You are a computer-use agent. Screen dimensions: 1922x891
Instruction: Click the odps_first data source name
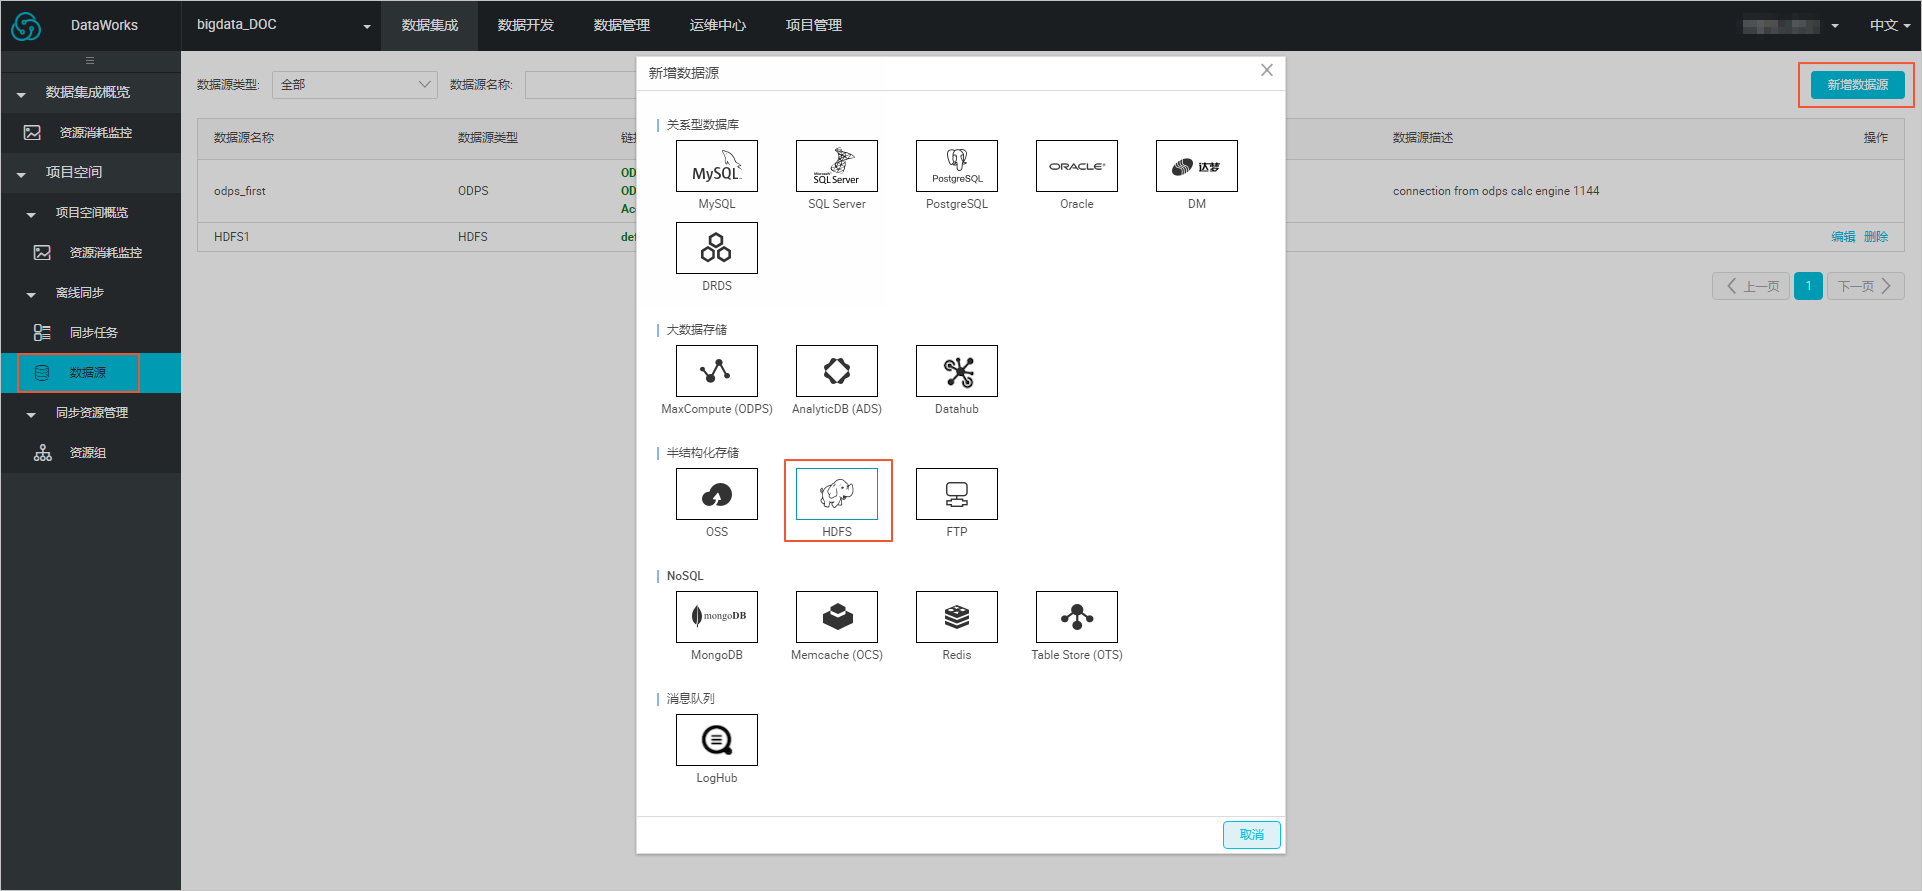[240, 191]
